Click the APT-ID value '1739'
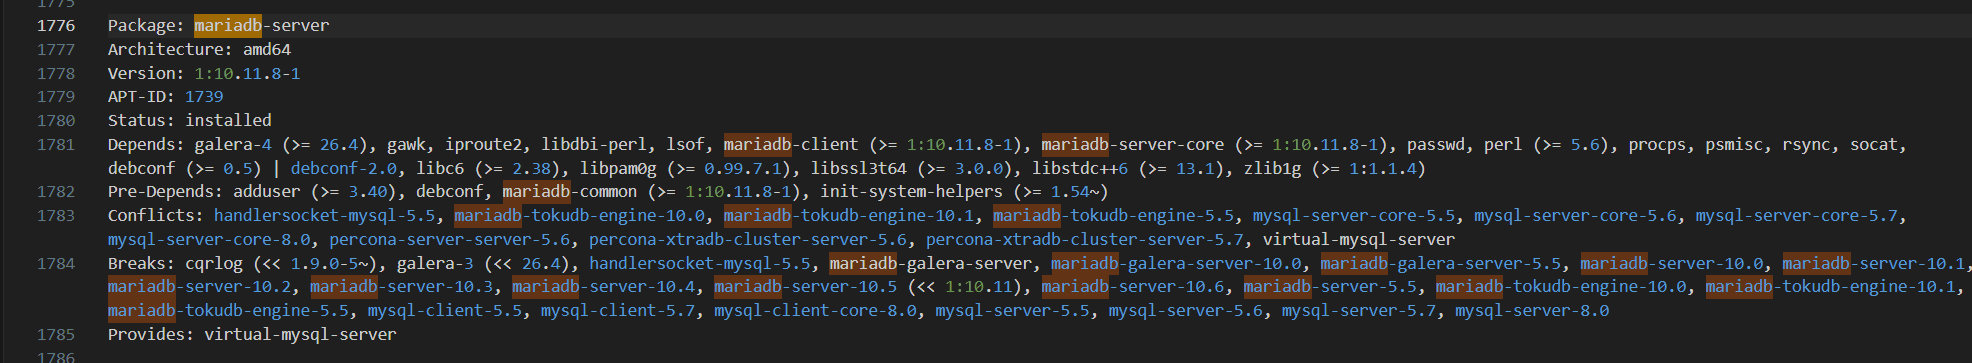 click(x=204, y=97)
